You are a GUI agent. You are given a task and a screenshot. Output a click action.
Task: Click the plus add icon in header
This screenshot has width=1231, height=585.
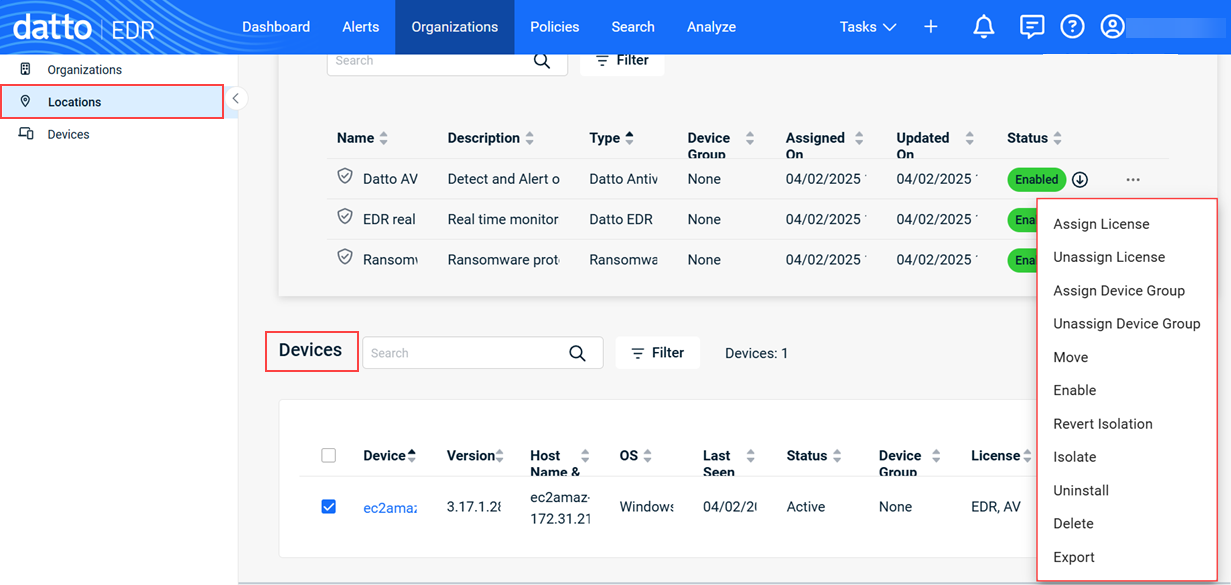click(931, 27)
